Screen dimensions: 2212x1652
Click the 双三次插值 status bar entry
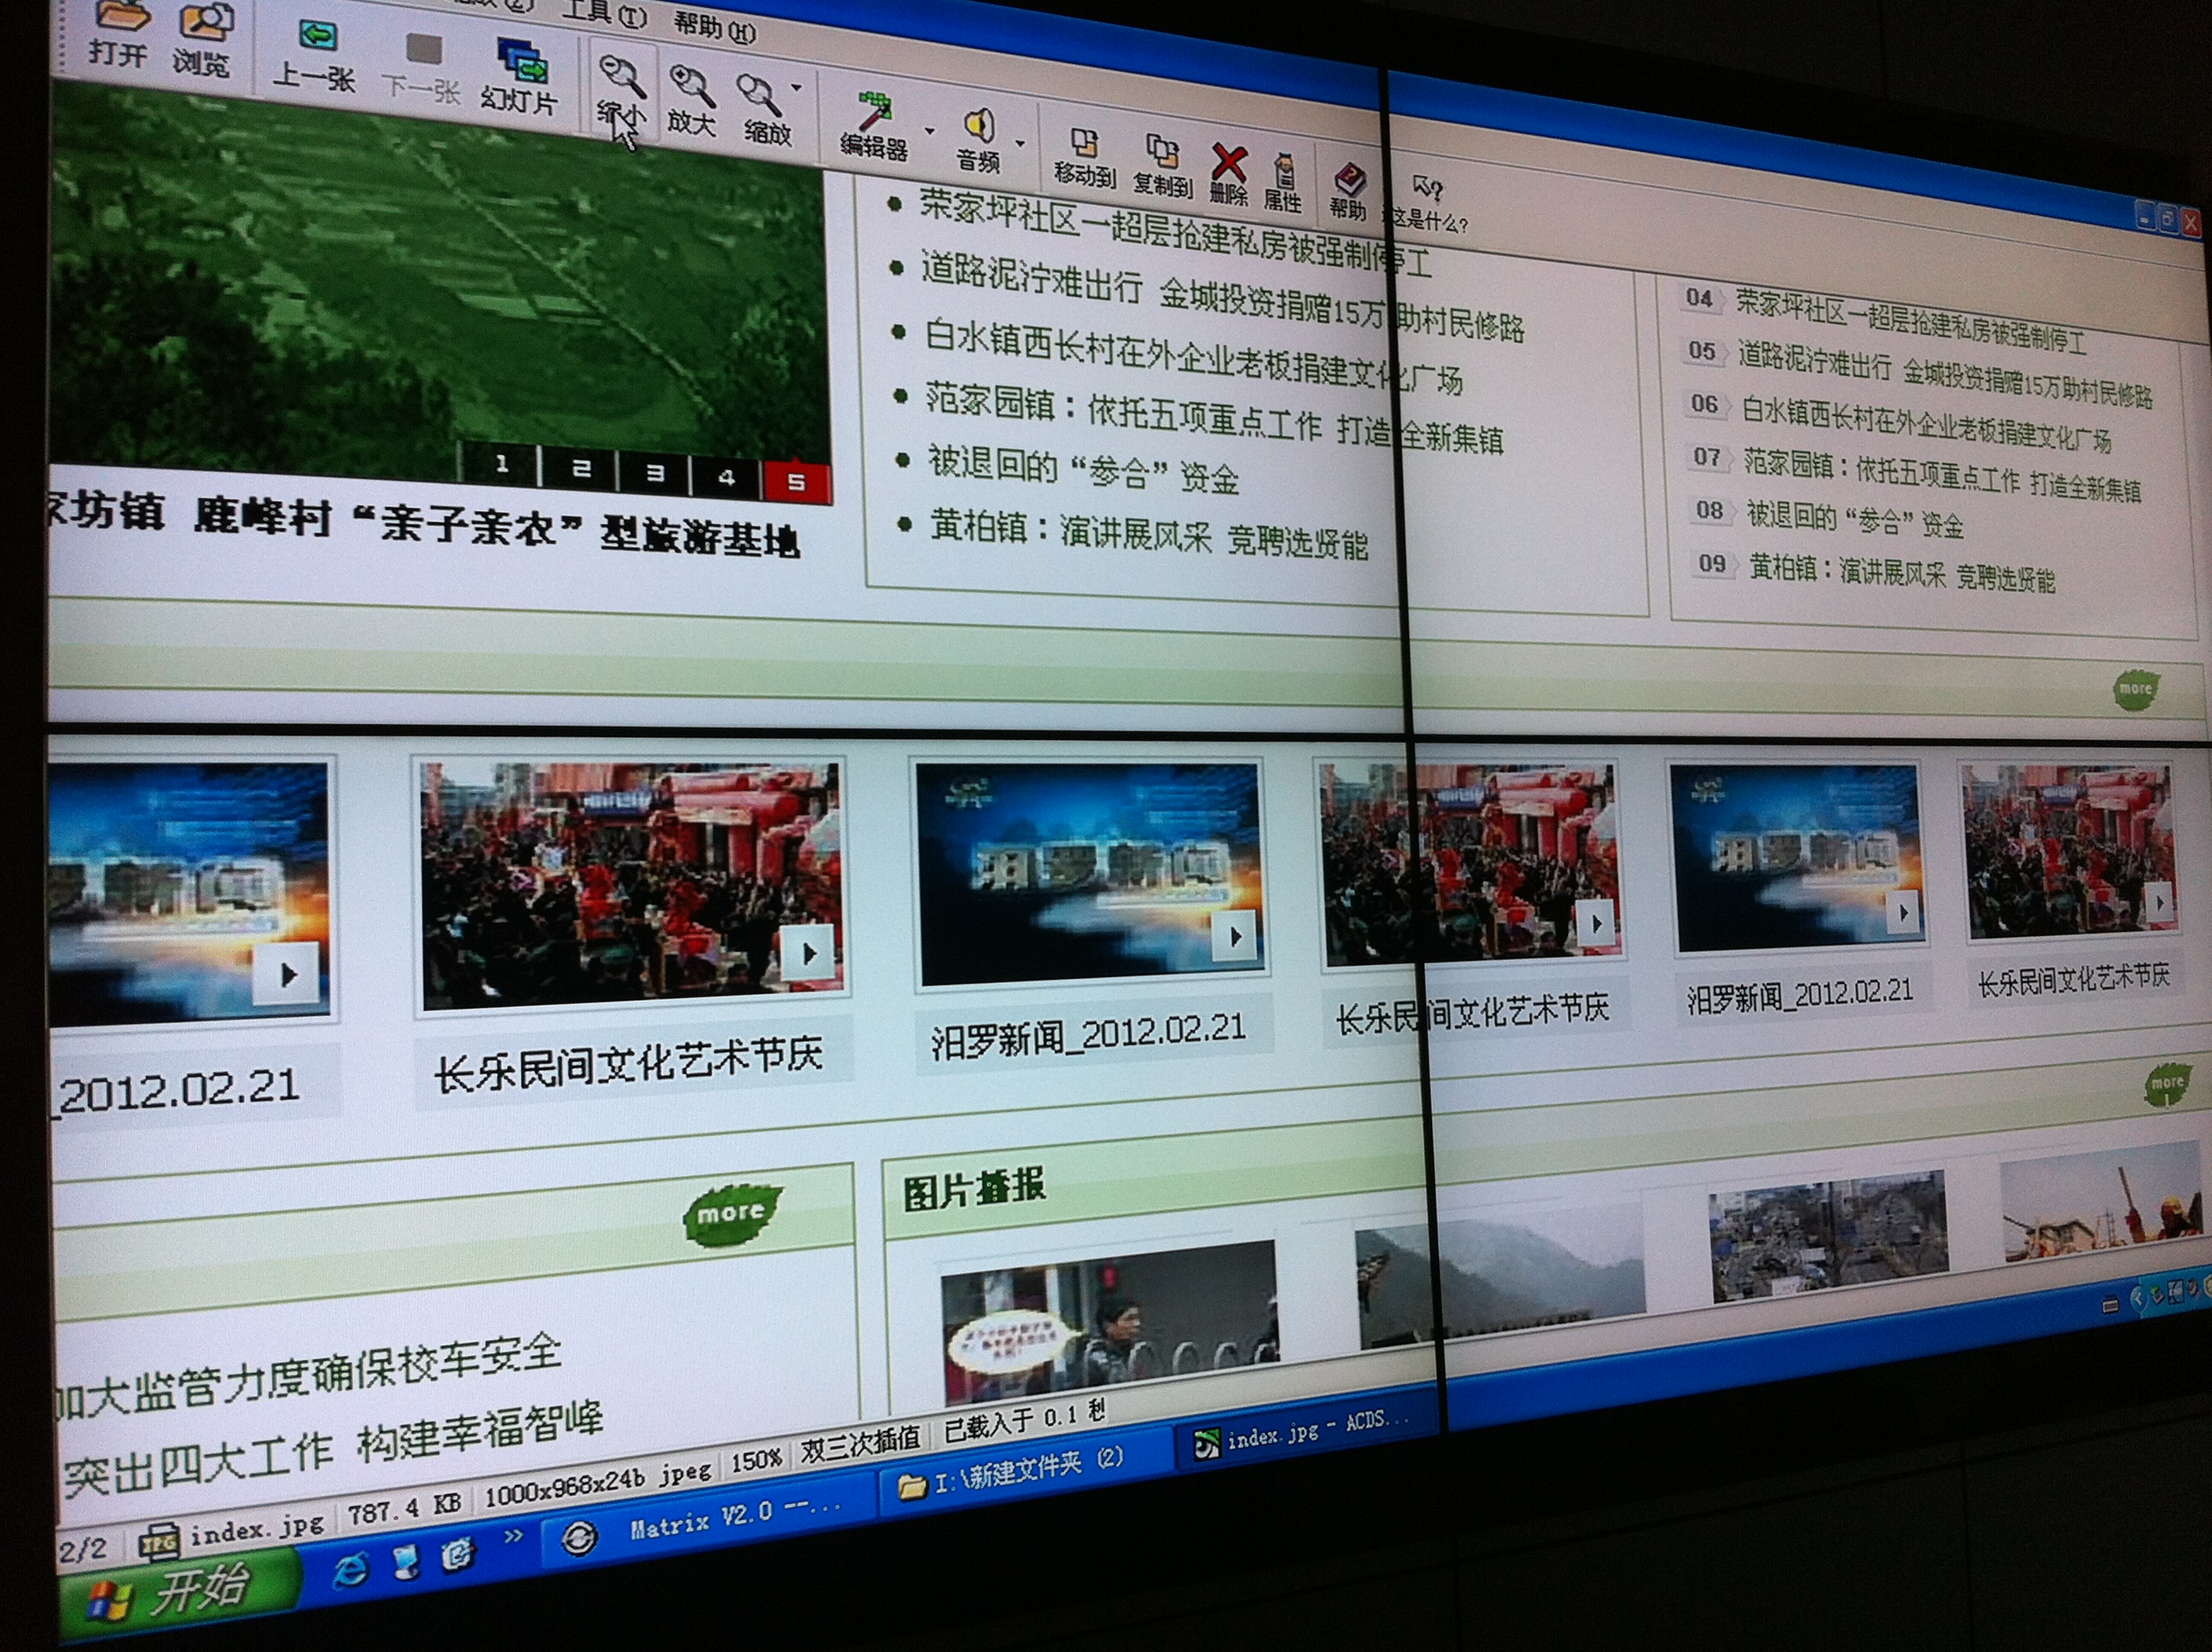(x=860, y=1446)
